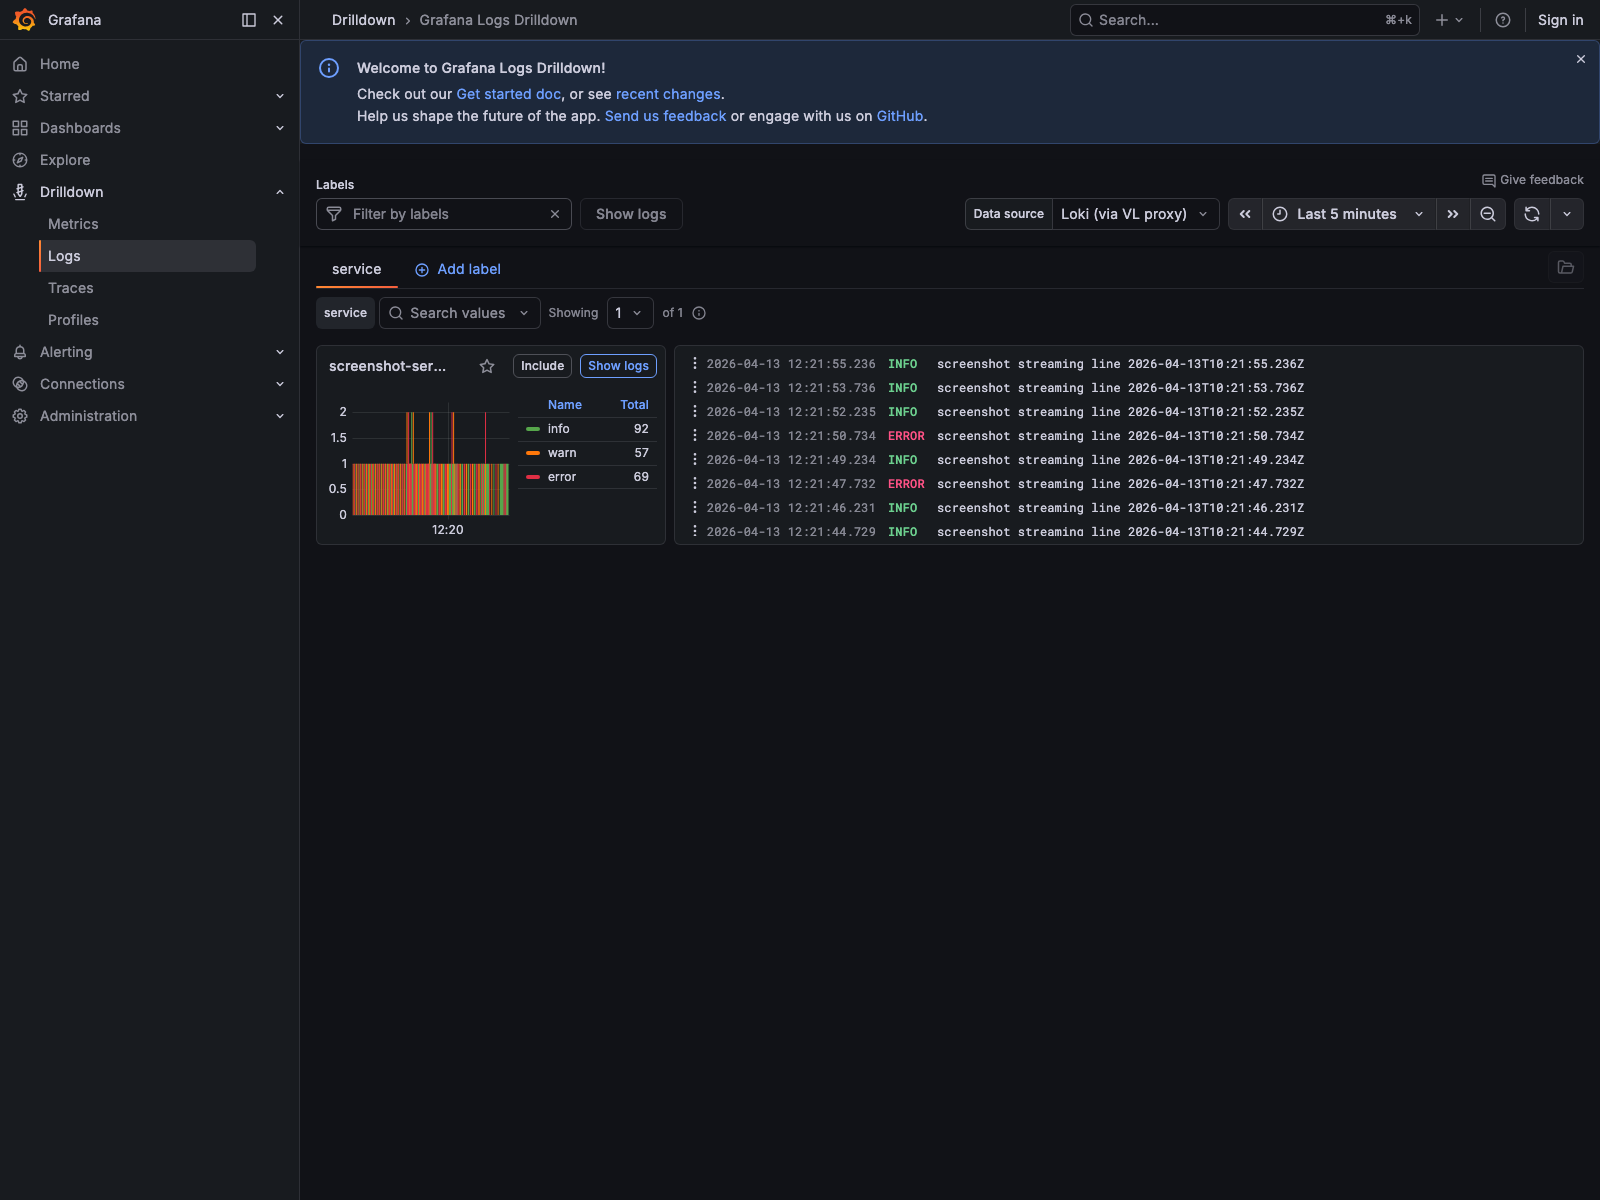The image size is (1600, 1200).
Task: Open the Data source Loki dropdown
Action: click(1136, 214)
